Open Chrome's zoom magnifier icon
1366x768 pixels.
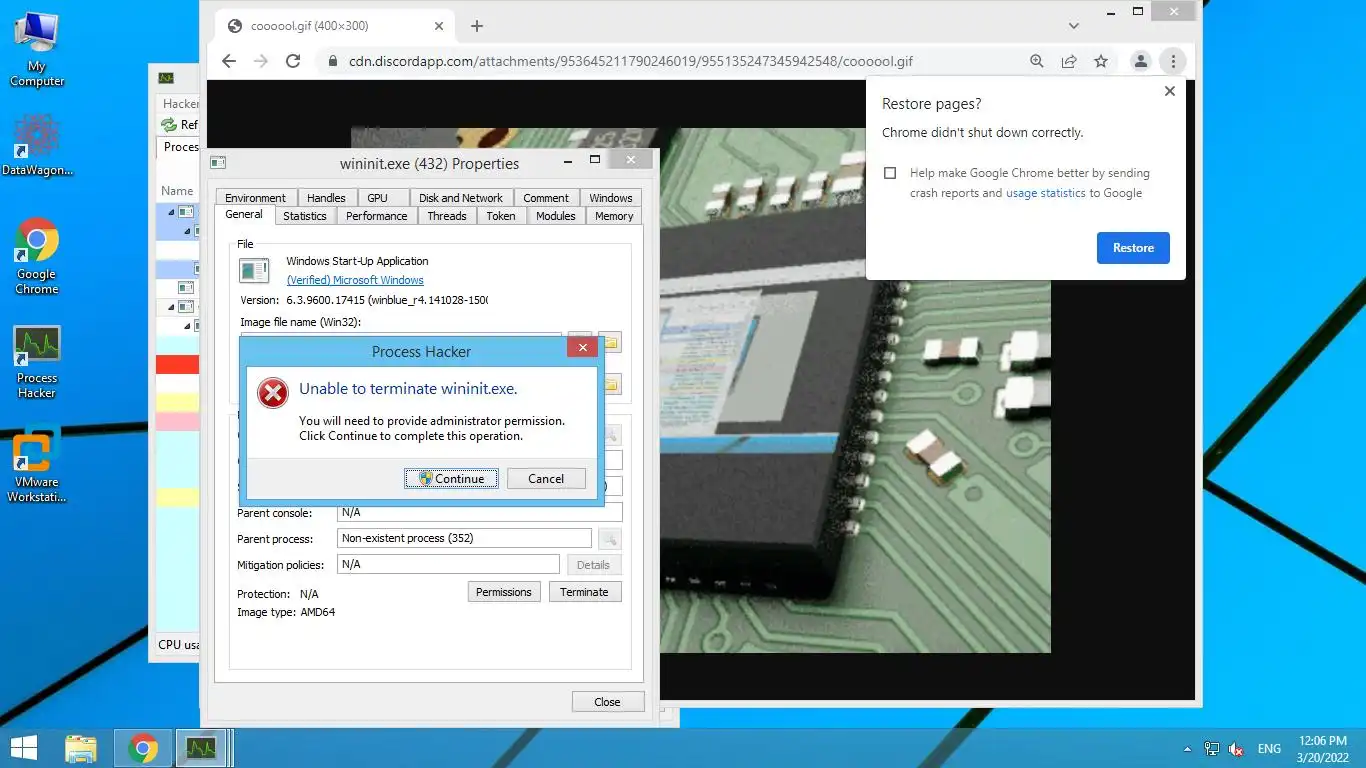1037,61
